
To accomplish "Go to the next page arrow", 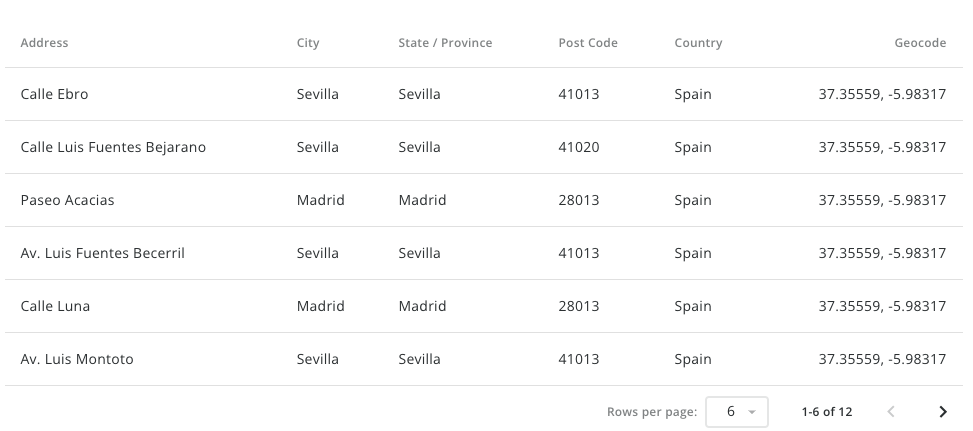I will (942, 412).
